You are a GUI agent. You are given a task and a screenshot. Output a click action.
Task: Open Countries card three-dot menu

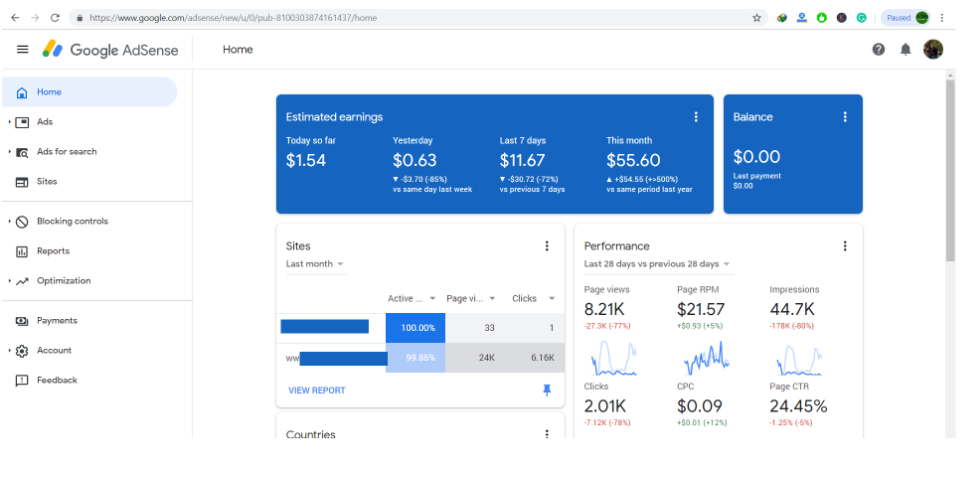pos(547,434)
